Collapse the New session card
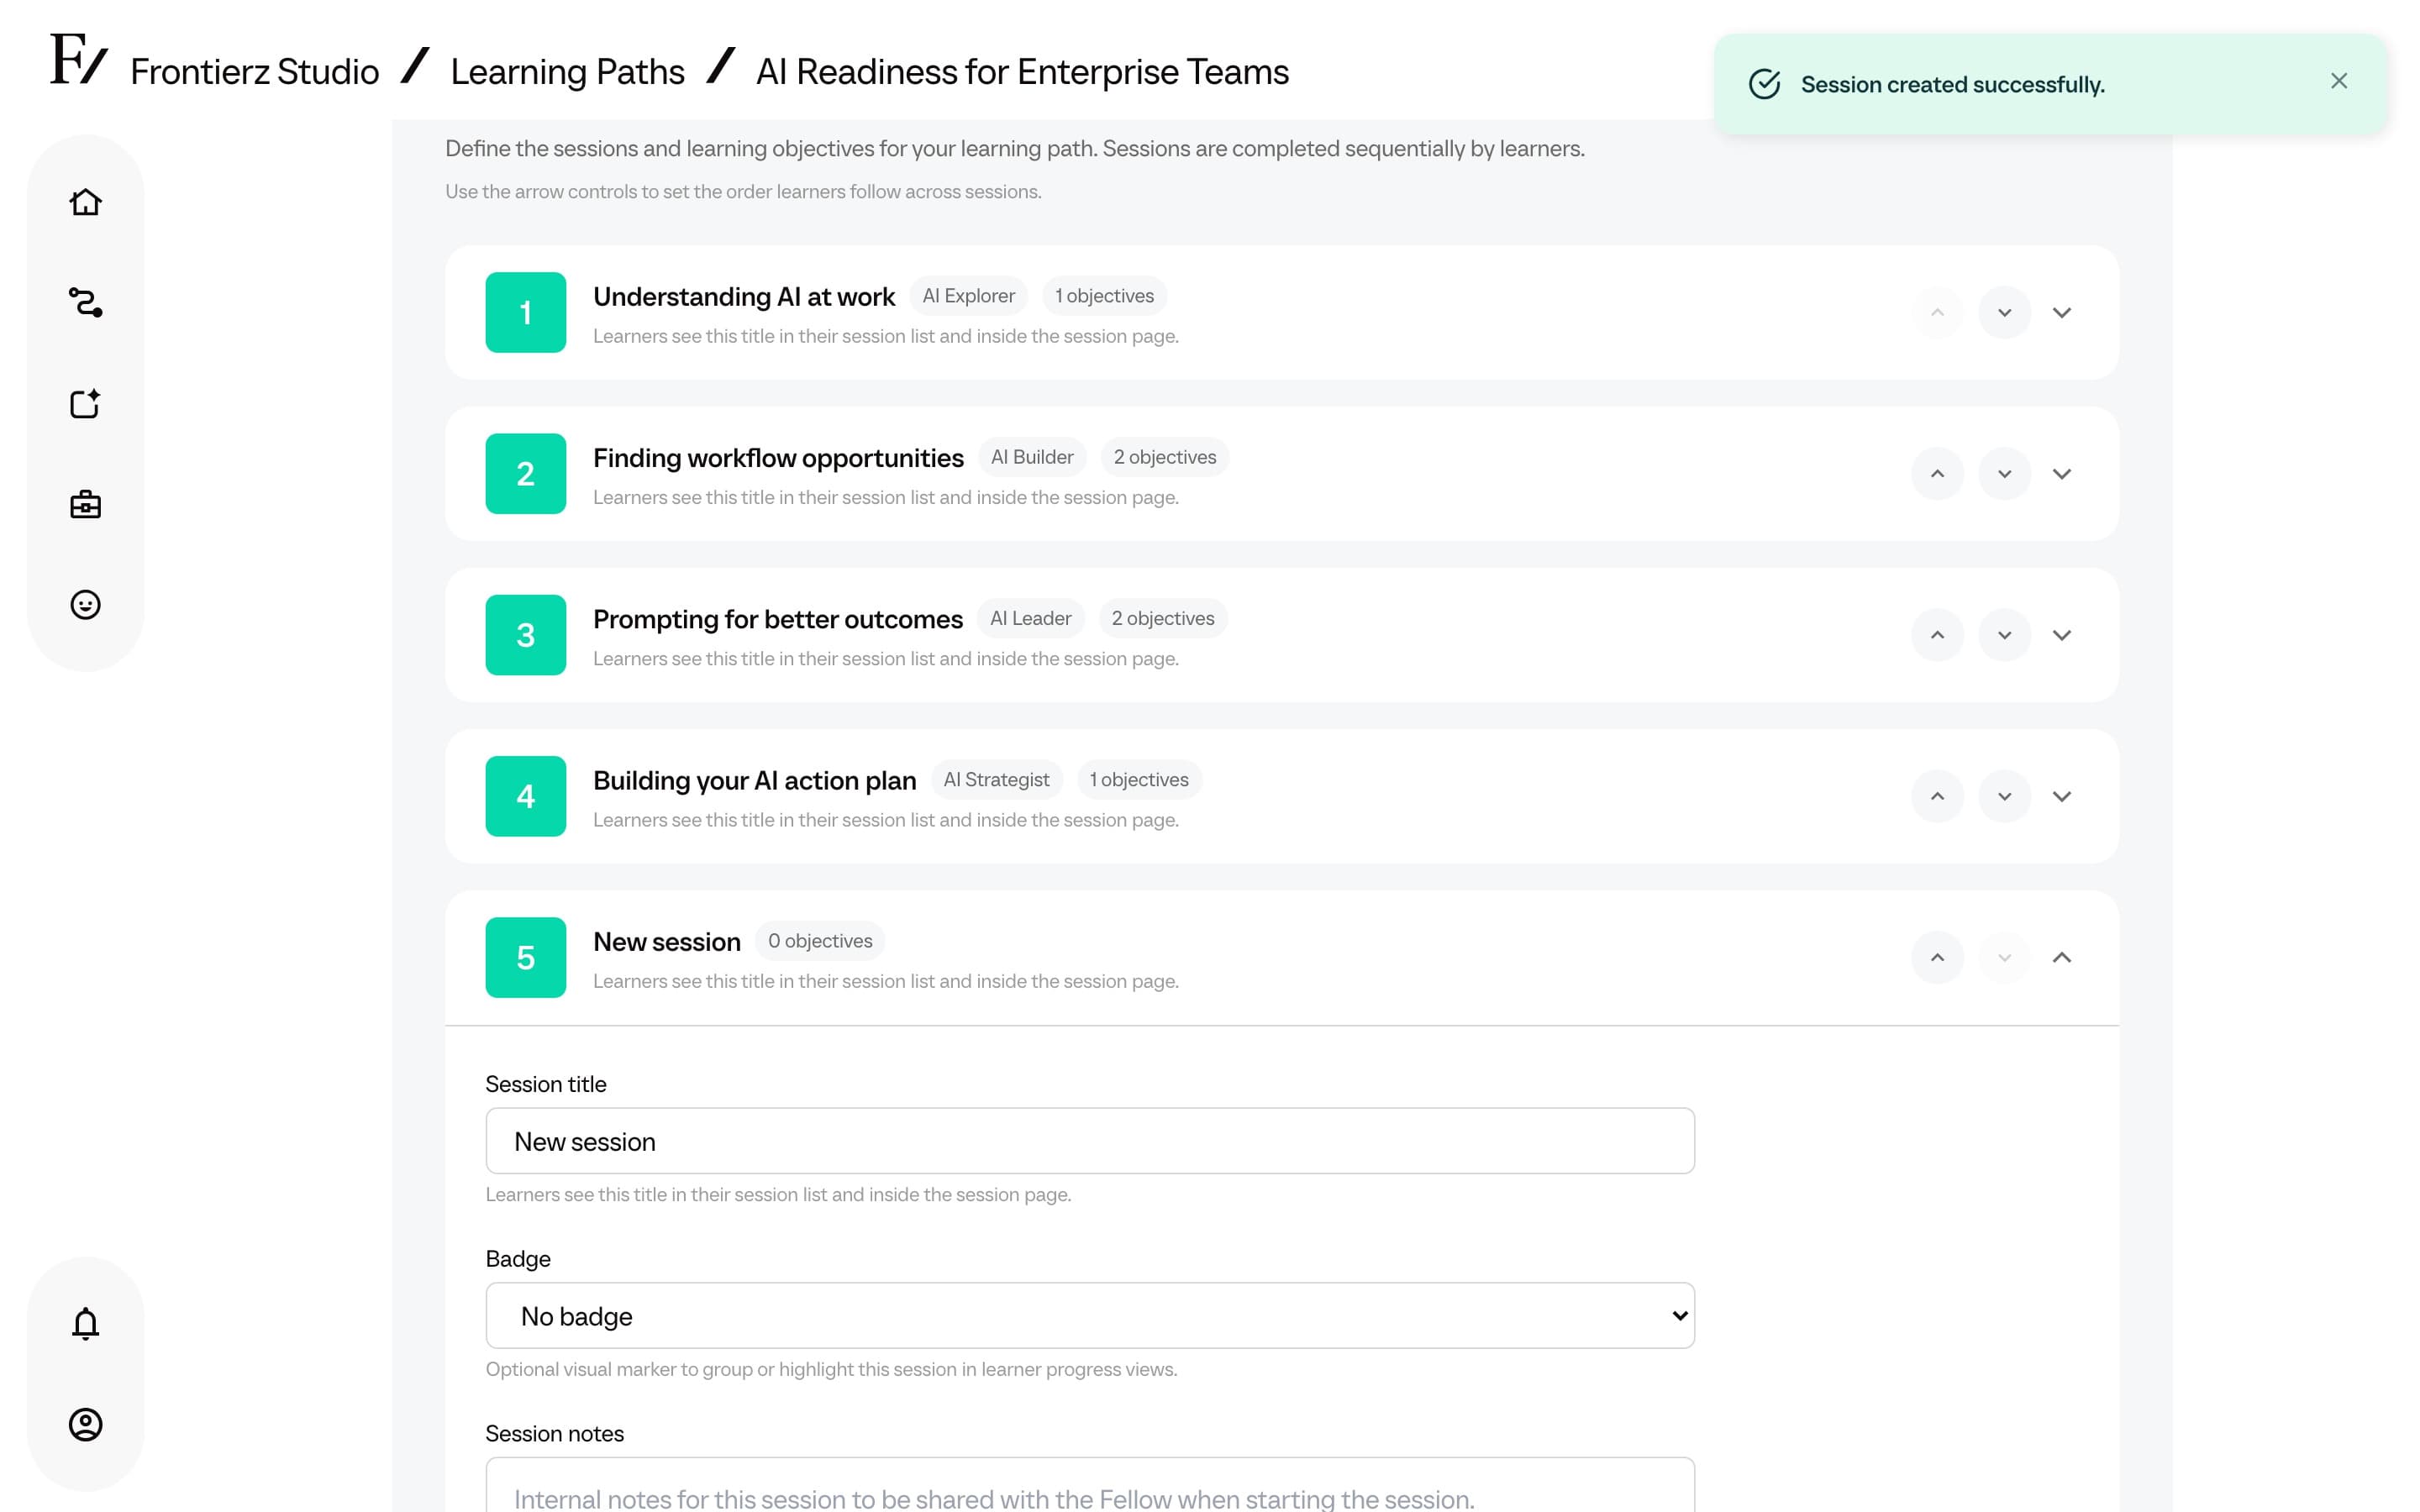 (2061, 957)
